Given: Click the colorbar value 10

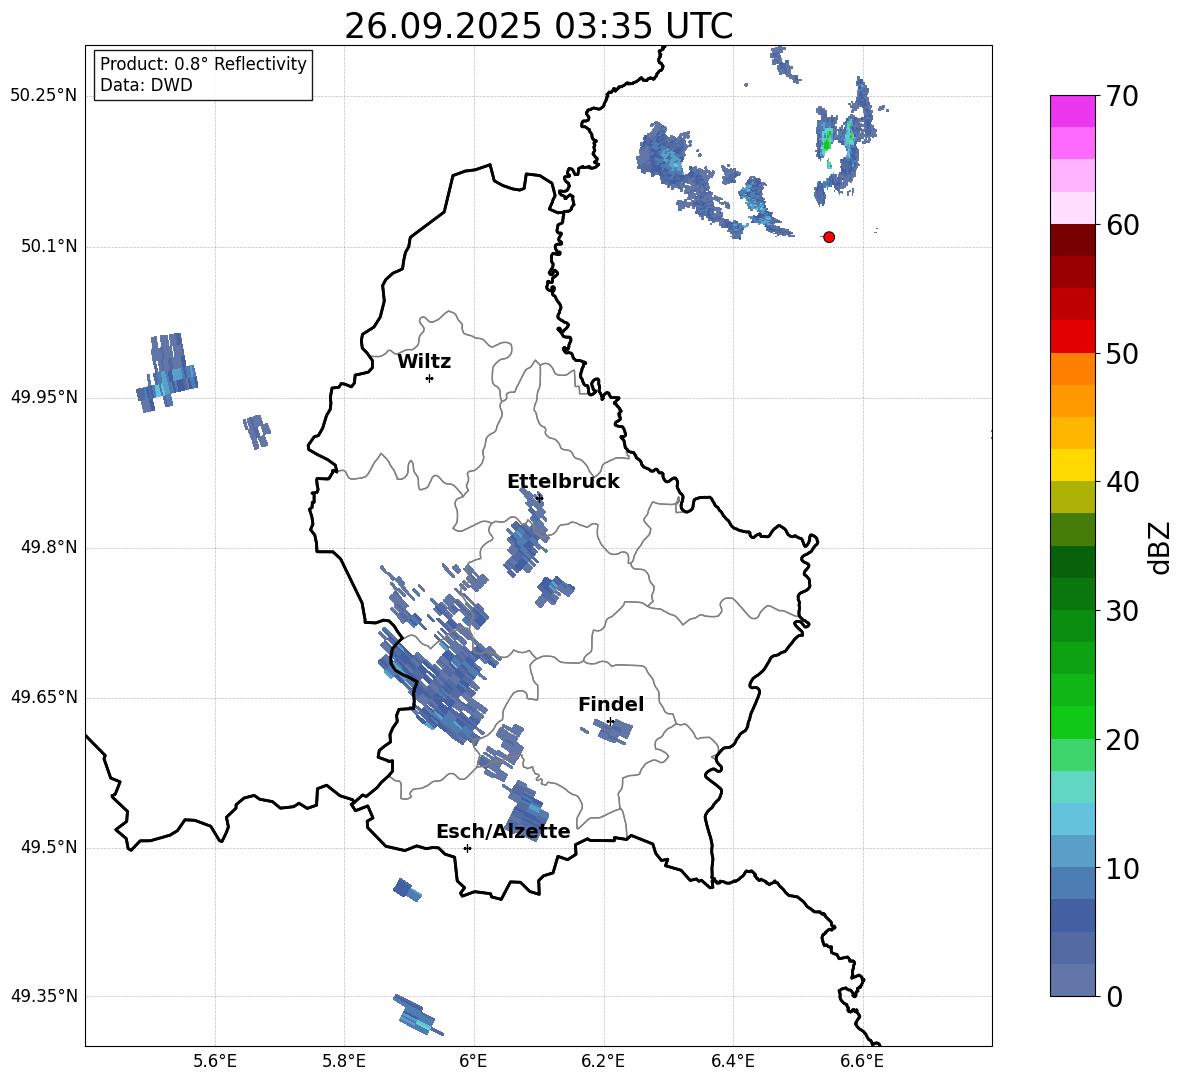Looking at the screenshot, I should pyautogui.click(x=1122, y=868).
